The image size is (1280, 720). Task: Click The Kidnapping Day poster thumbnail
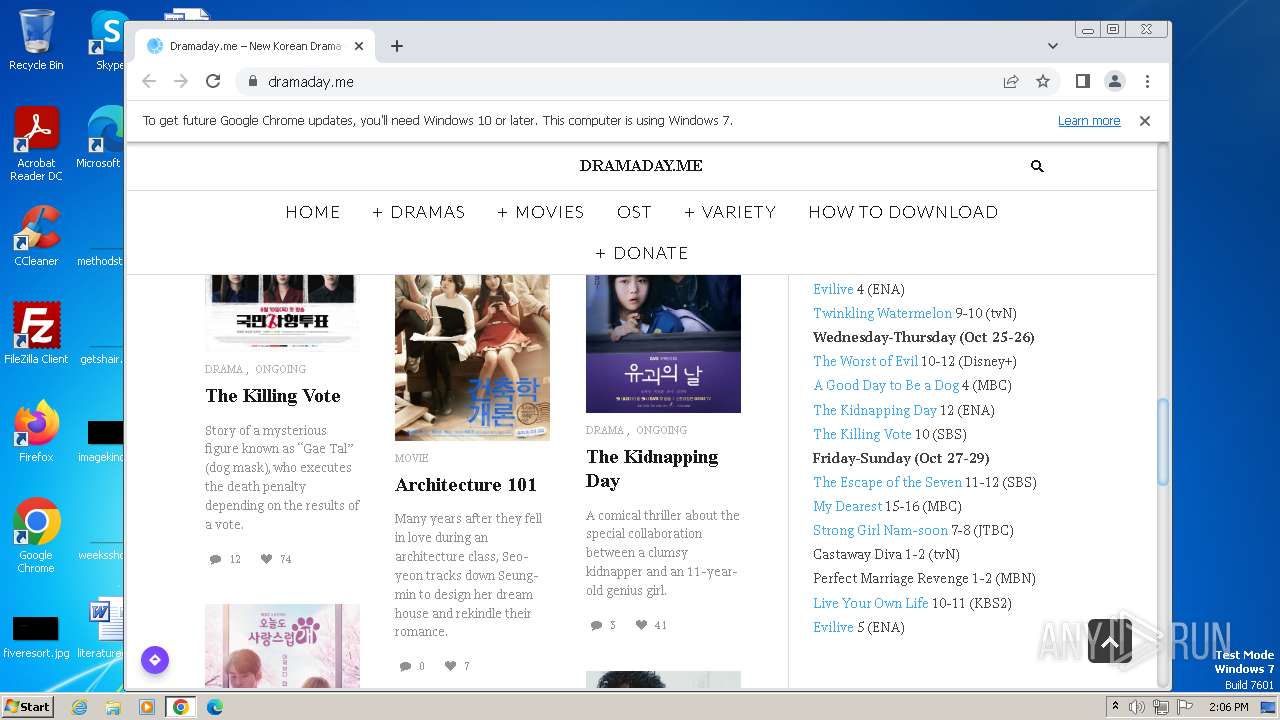[663, 343]
